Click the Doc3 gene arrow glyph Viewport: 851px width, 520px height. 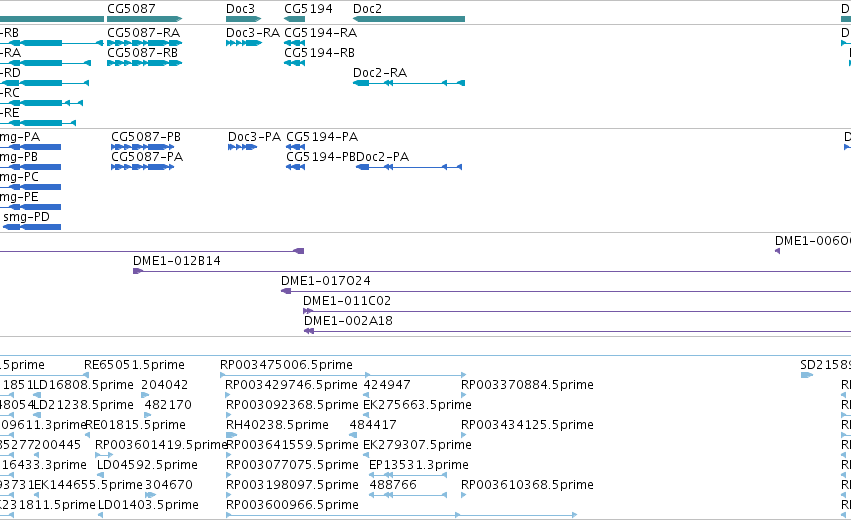coord(244,19)
